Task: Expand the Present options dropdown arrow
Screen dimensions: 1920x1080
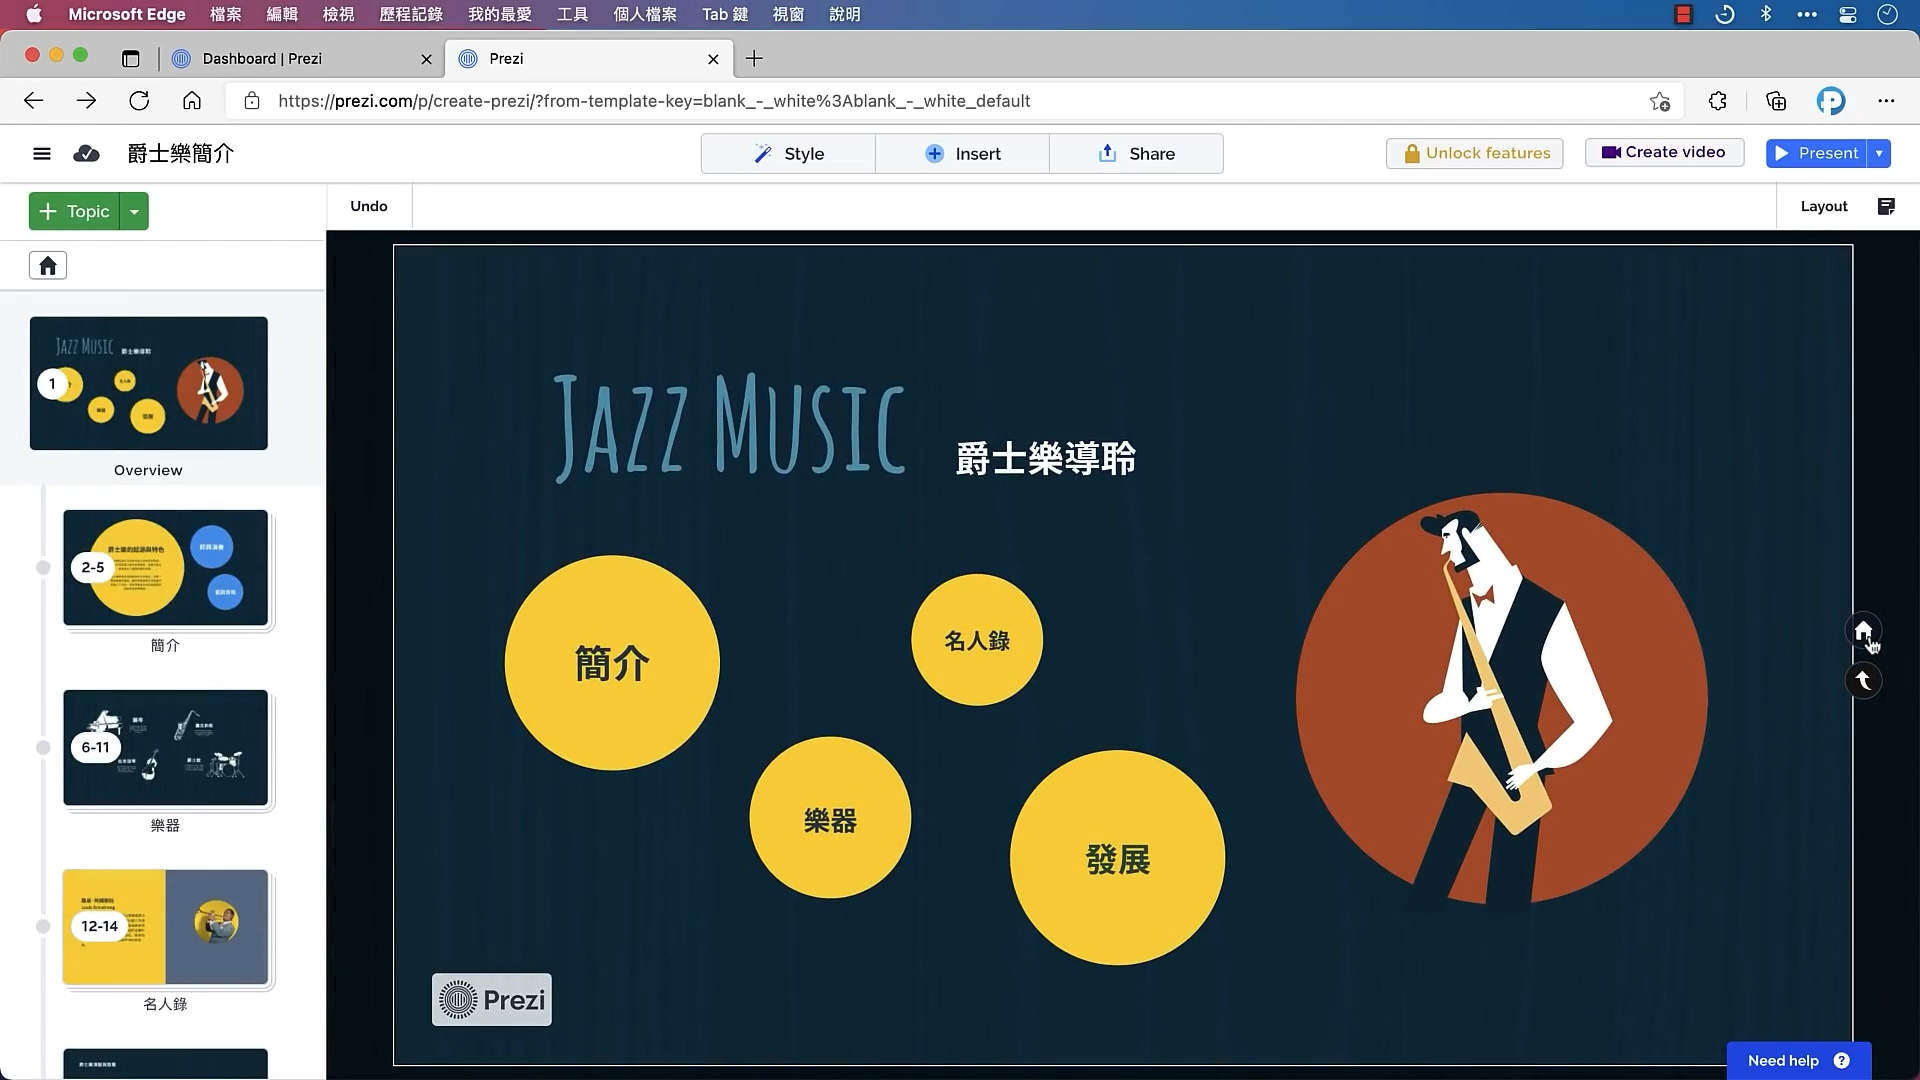Action: 1879,153
